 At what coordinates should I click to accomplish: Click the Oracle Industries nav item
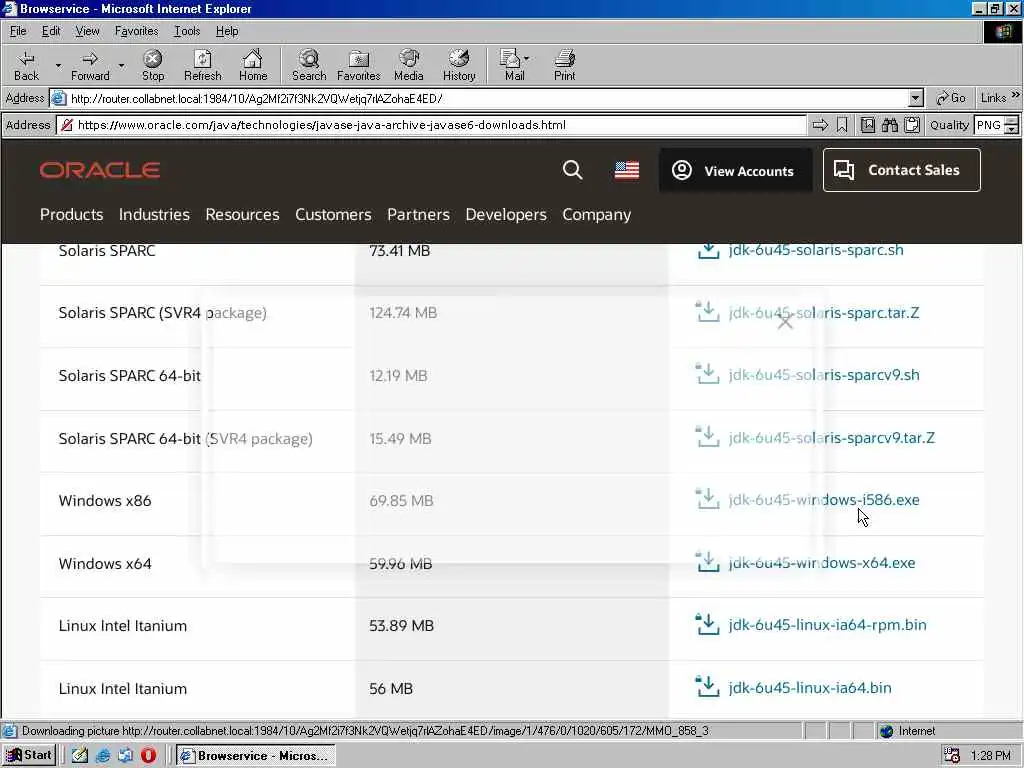pos(154,214)
